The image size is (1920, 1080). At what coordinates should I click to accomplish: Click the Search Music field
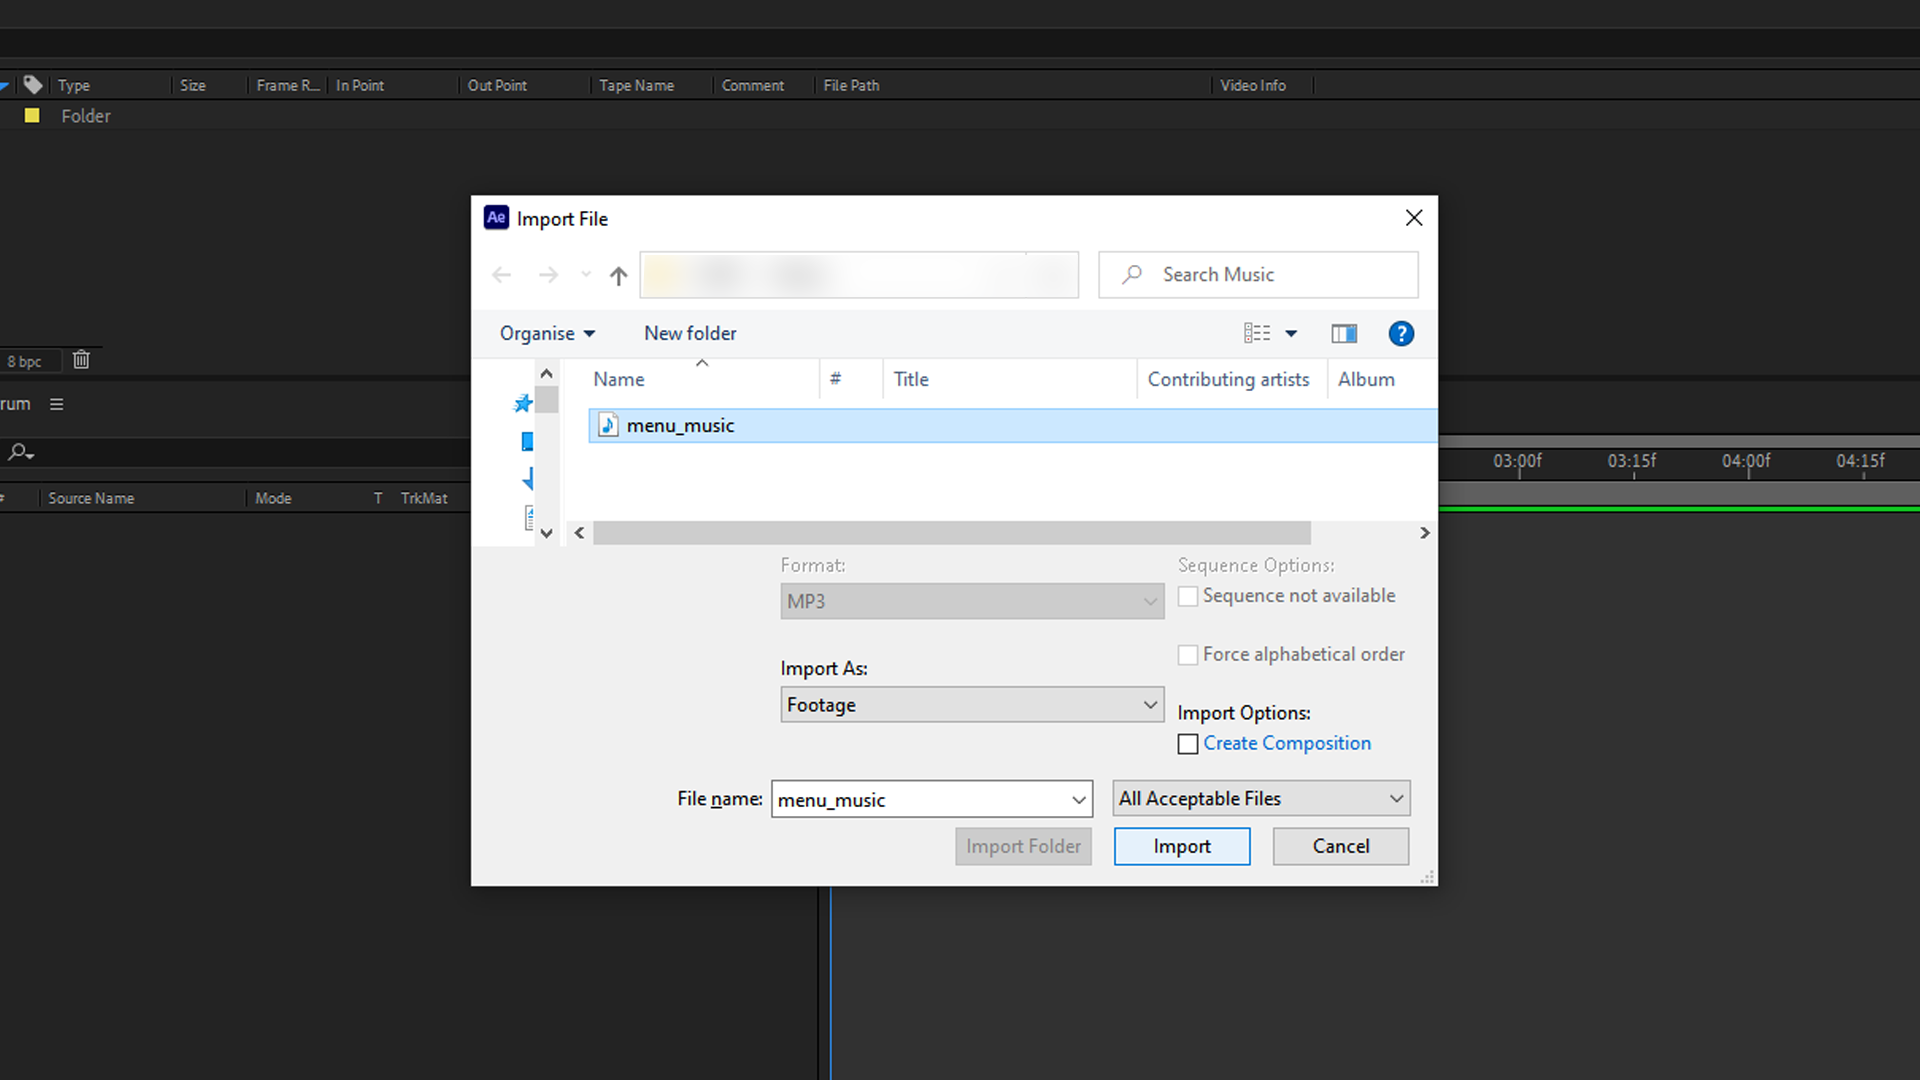(1258, 275)
